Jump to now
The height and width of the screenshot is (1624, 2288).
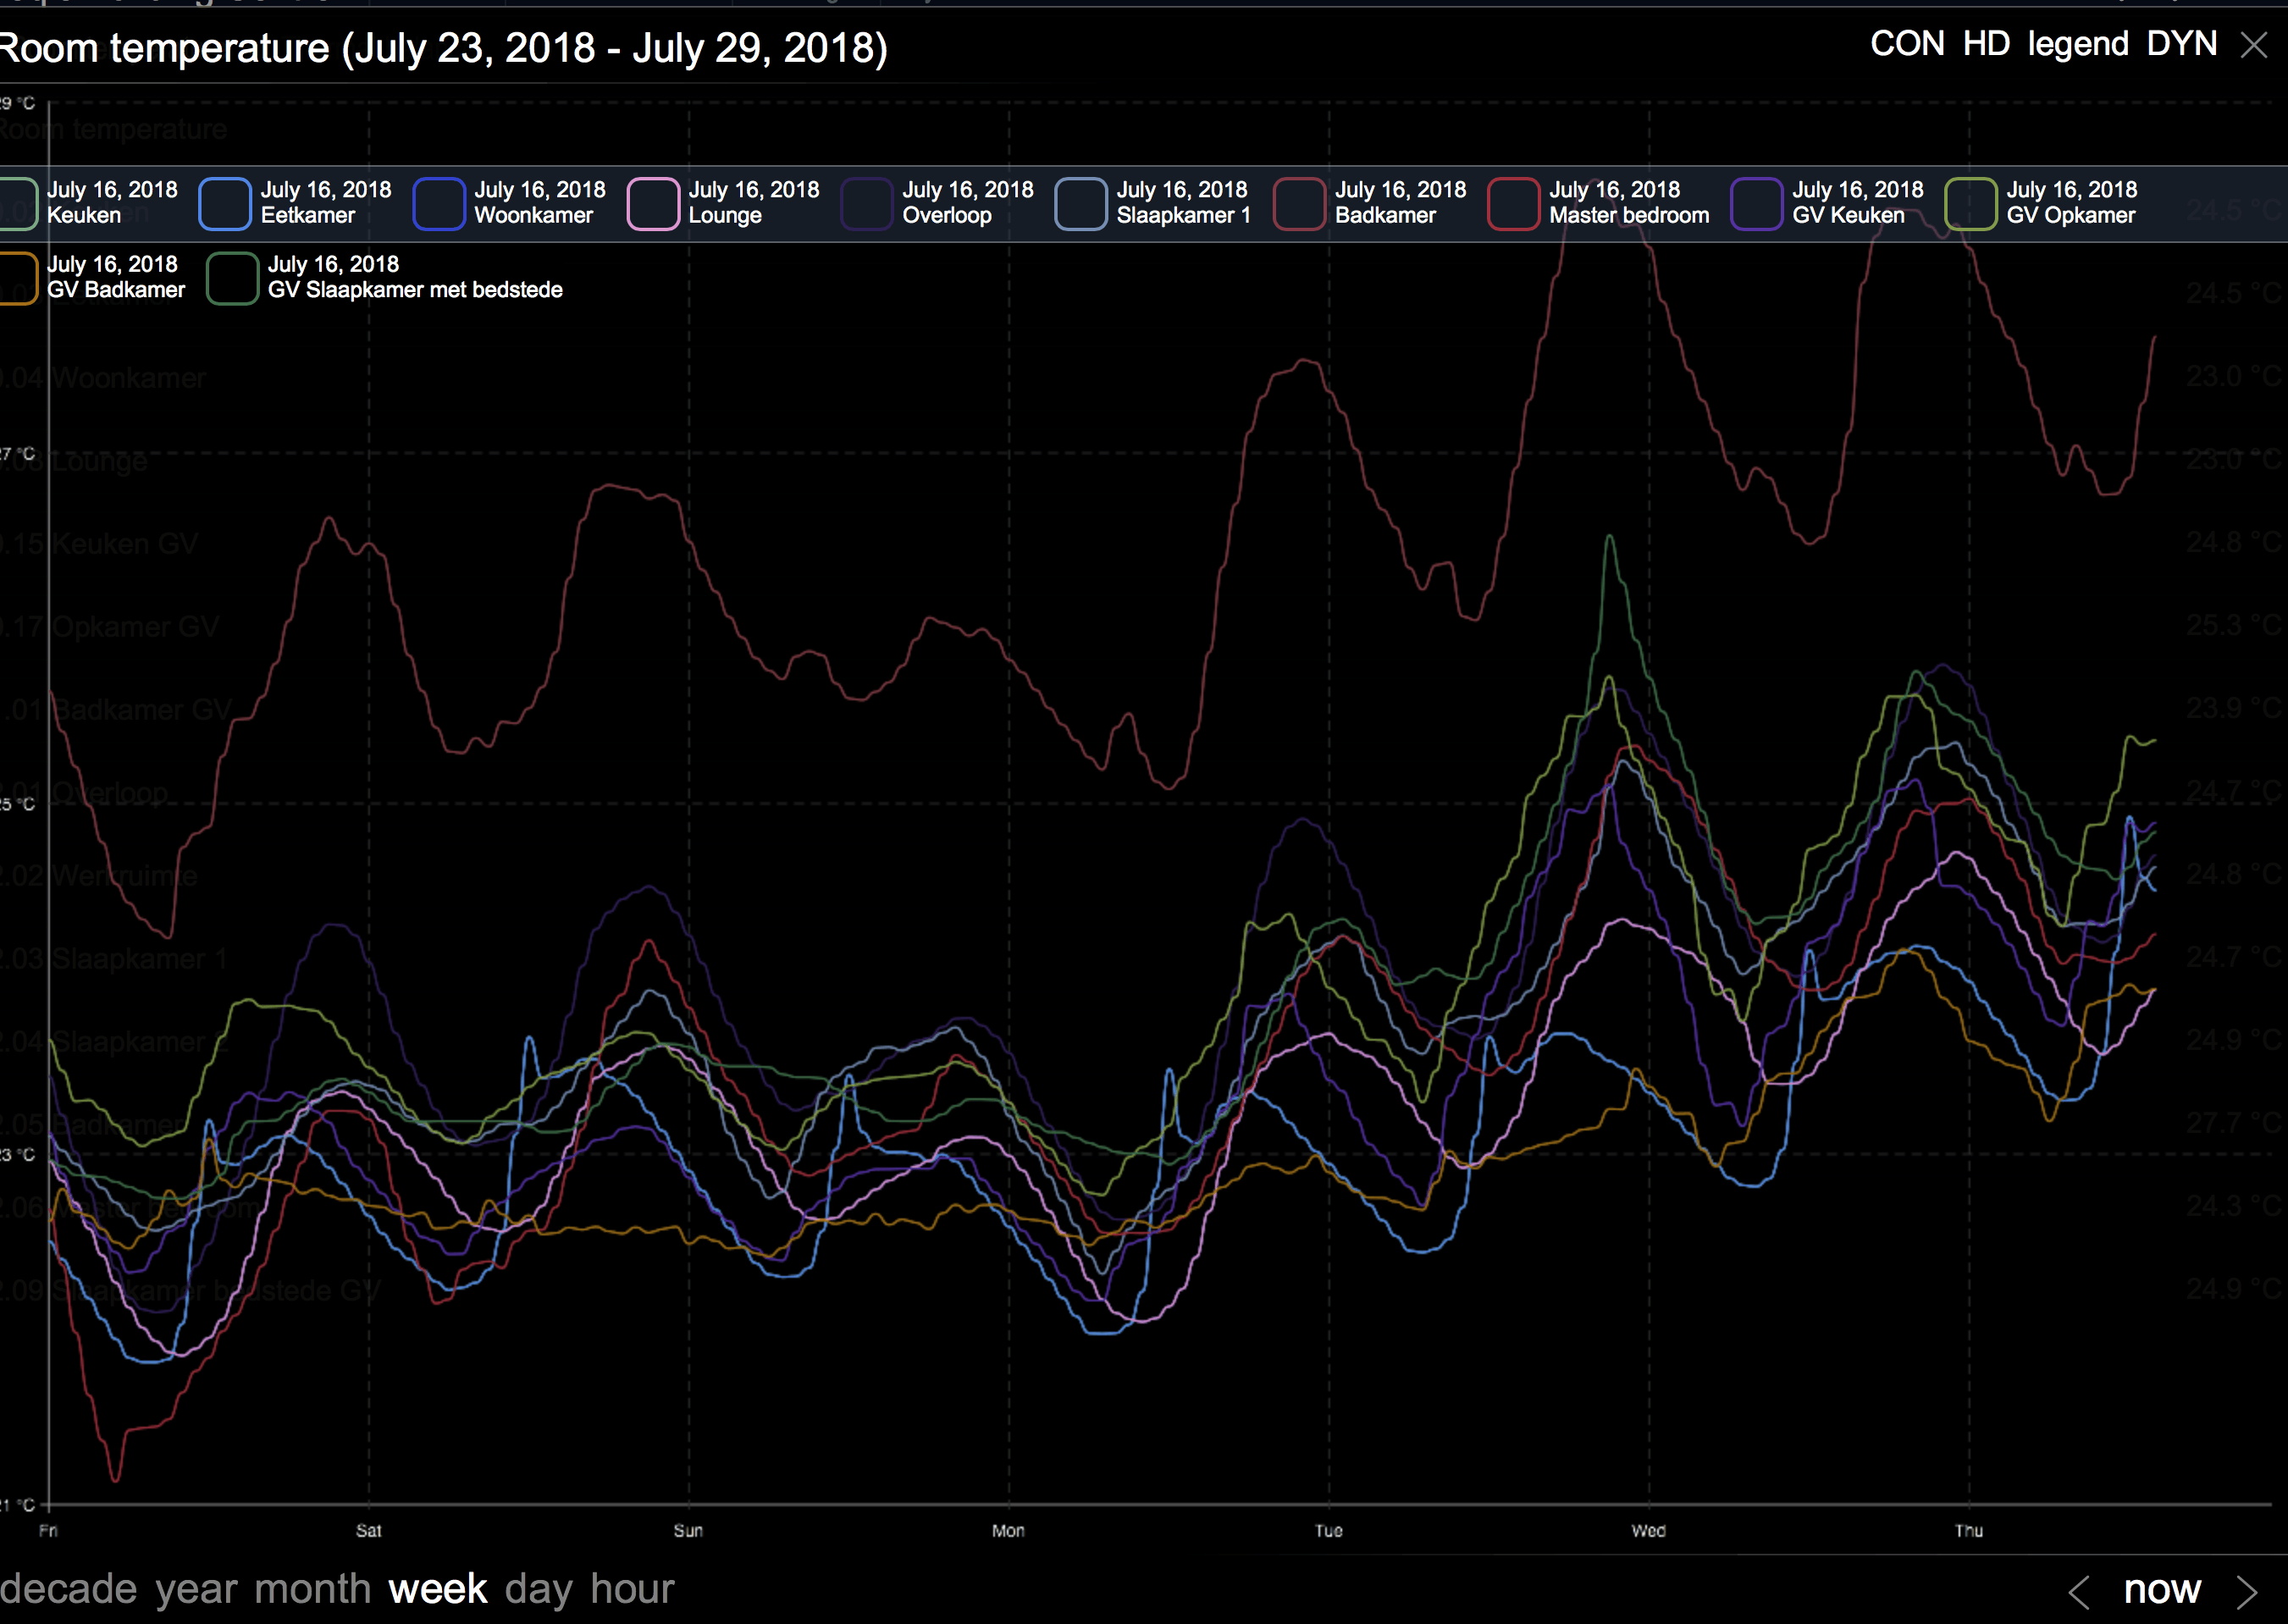(2162, 1589)
